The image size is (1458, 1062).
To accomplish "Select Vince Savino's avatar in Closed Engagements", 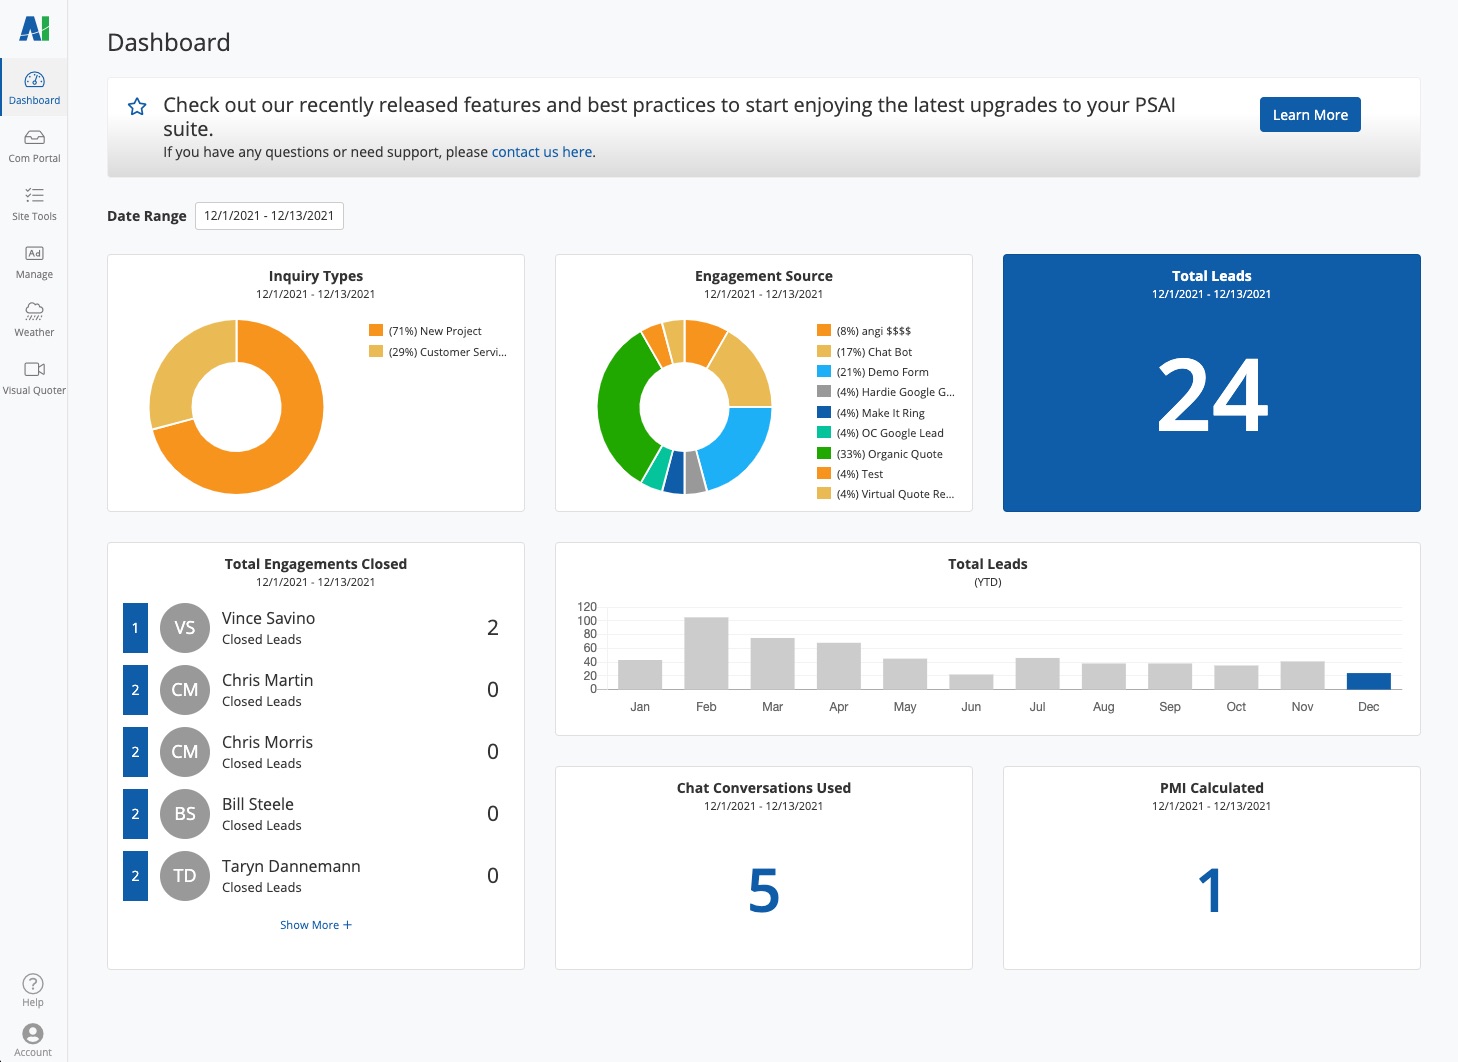I will pos(185,628).
